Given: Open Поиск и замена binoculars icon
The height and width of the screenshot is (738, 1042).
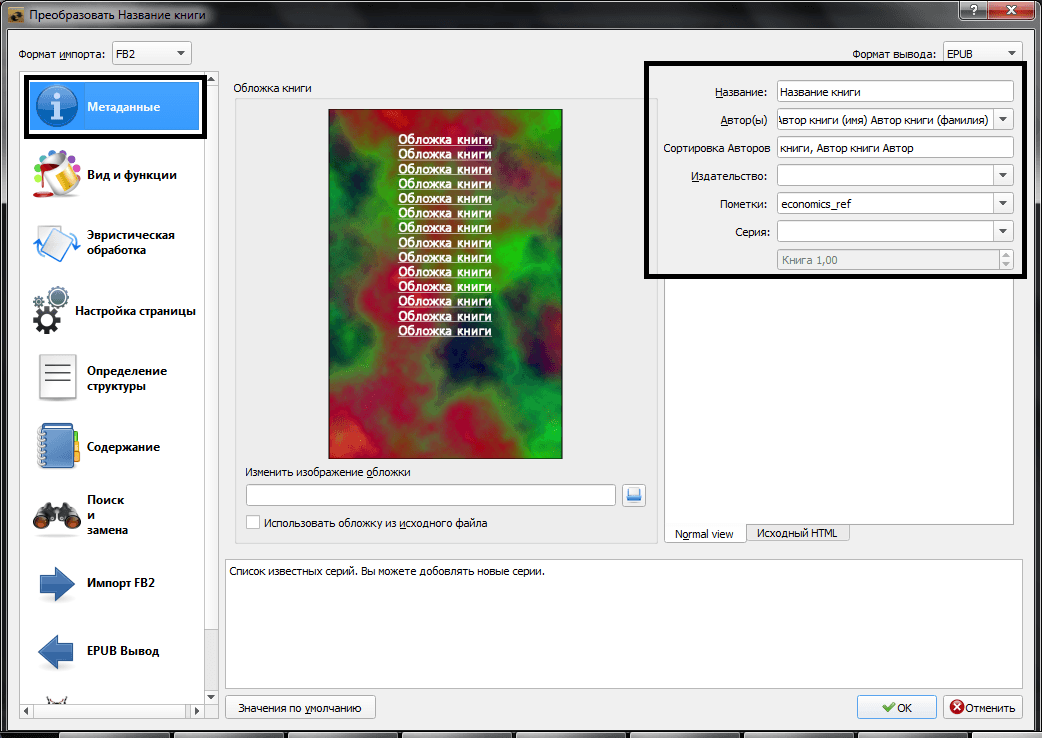Looking at the screenshot, I should coord(57,515).
